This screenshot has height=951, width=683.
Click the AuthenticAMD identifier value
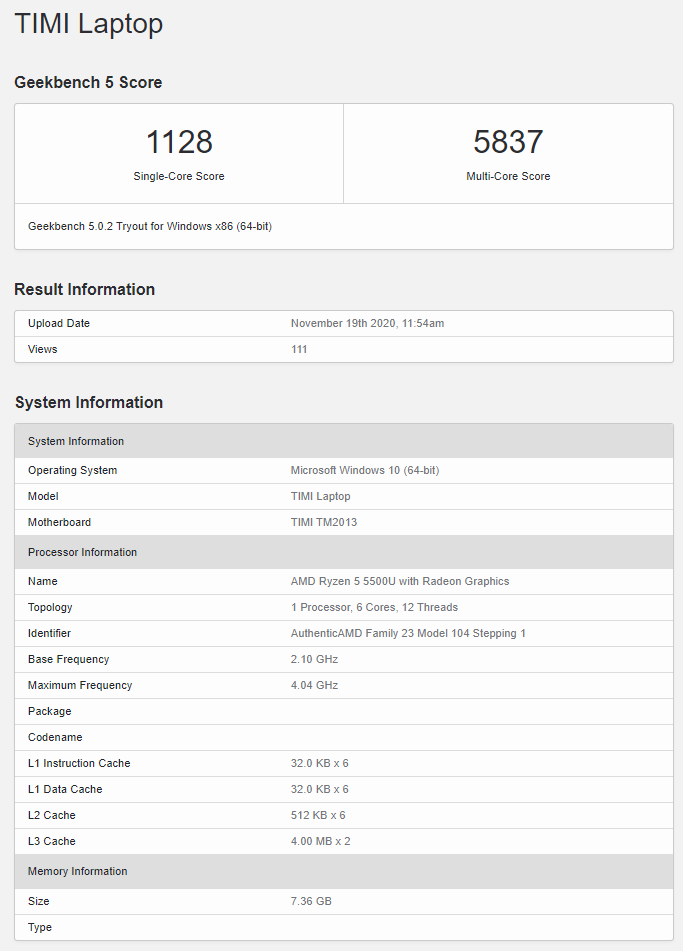408,633
